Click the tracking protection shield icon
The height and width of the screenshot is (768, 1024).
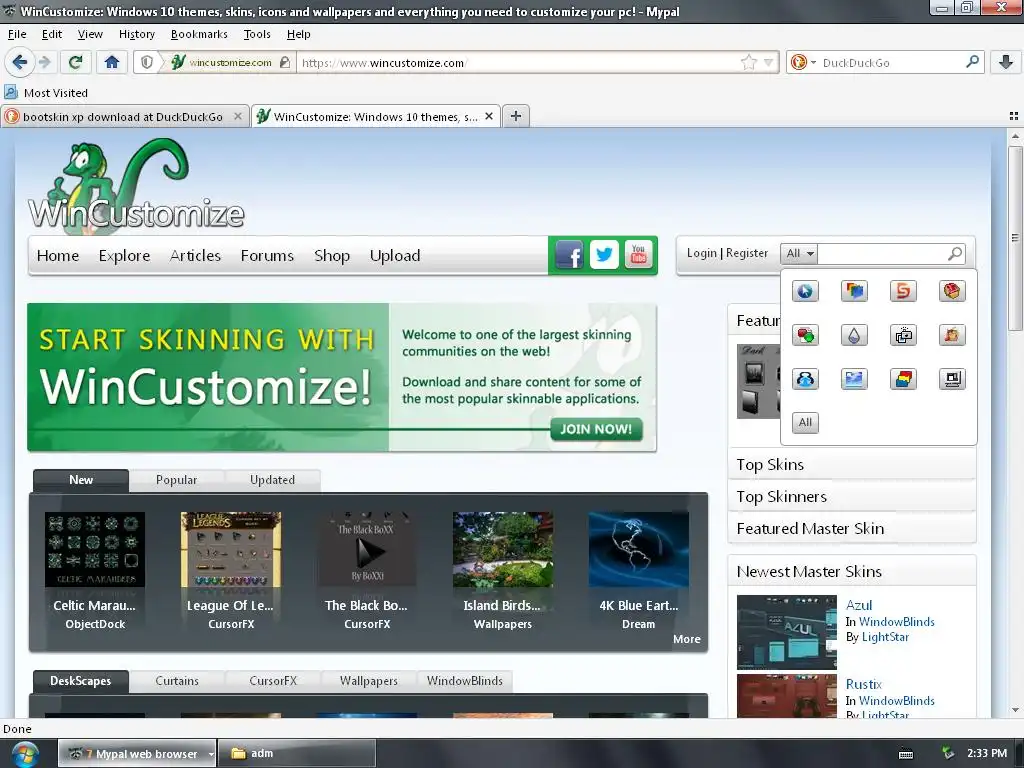(147, 62)
